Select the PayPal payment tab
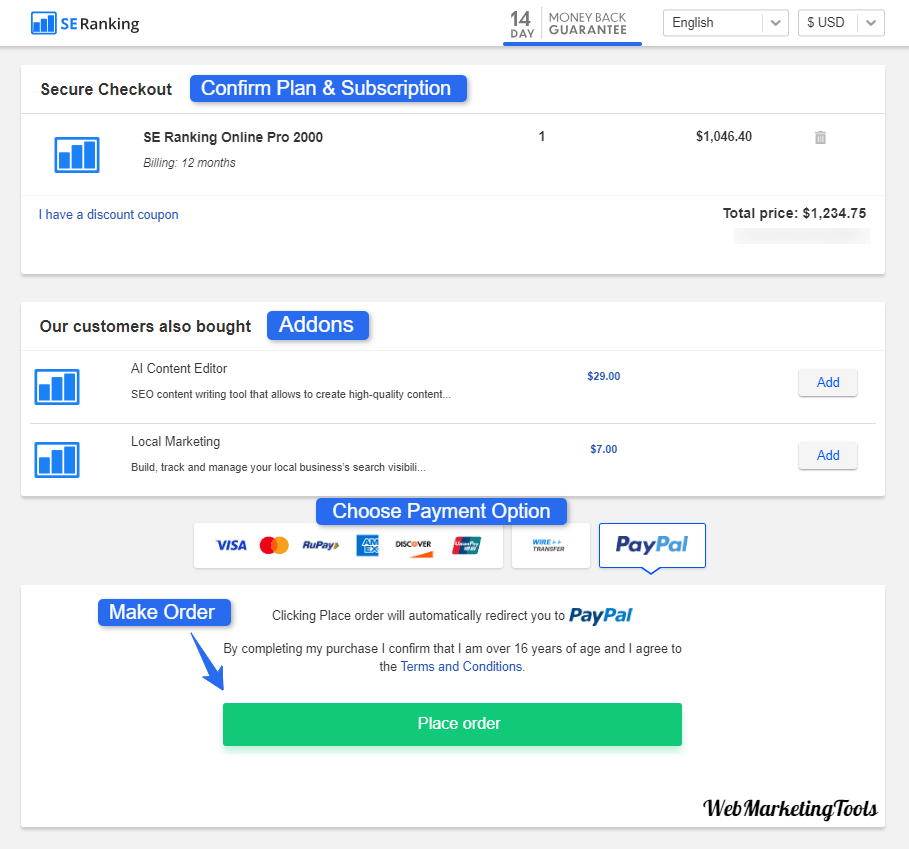 [x=652, y=545]
